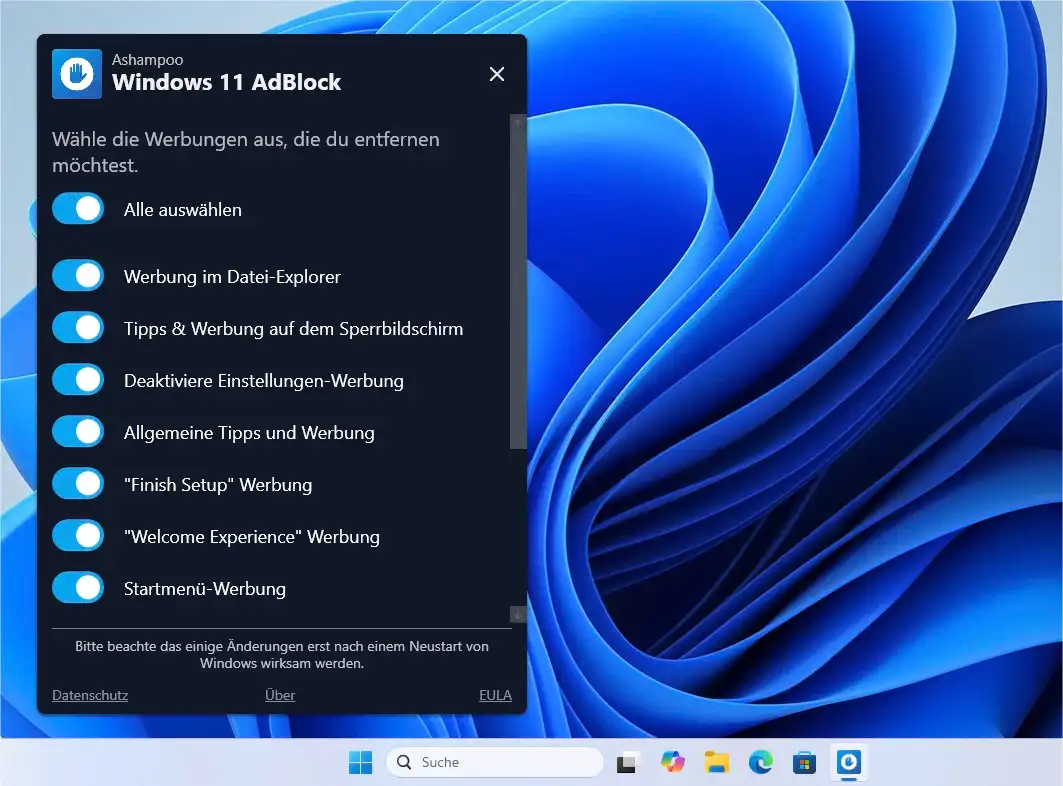This screenshot has width=1063, height=786.
Task: Toggle the Startmenü-Werbung switch
Action: coord(78,588)
